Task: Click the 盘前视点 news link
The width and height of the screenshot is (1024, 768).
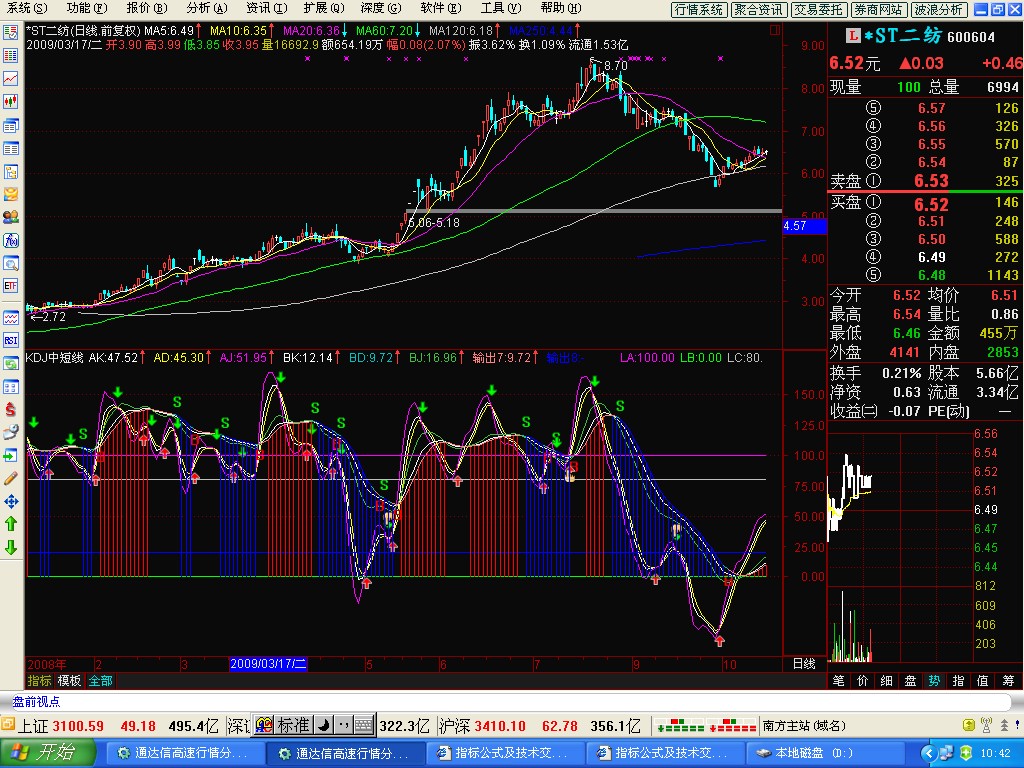Action: (x=37, y=701)
